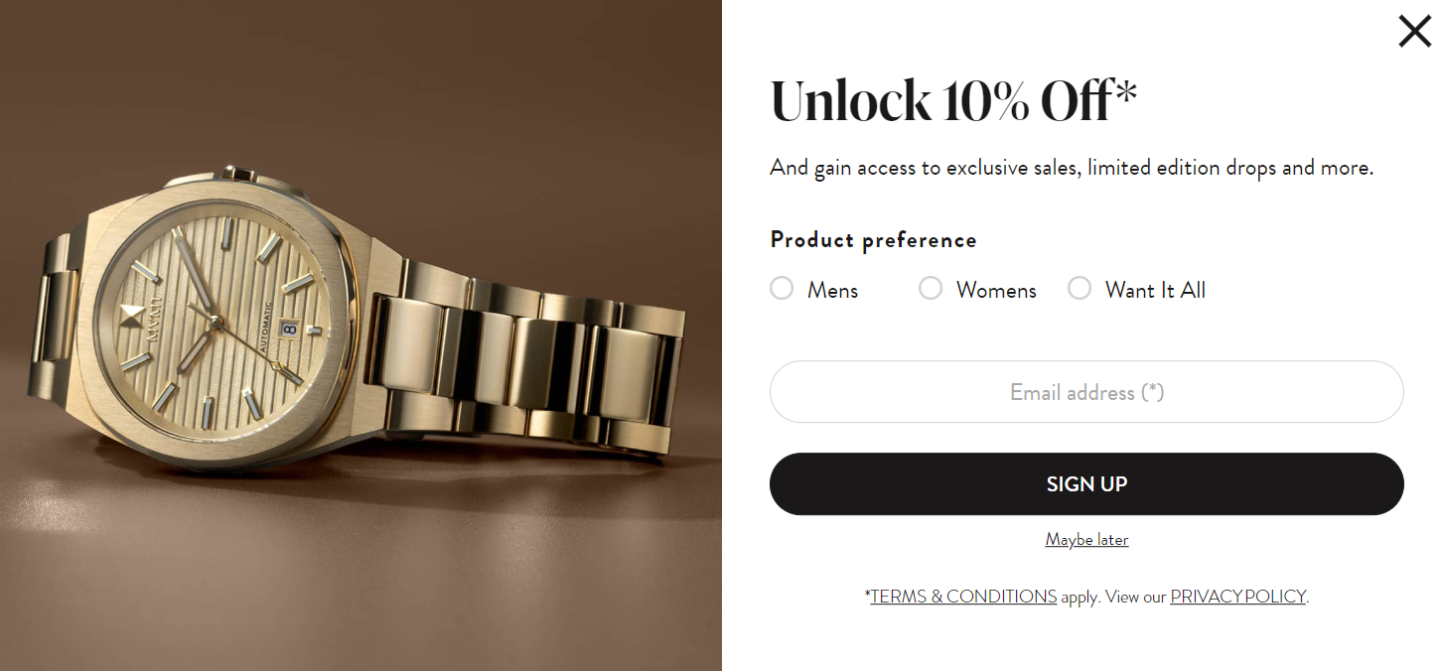The image size is (1440, 671).
Task: Click the black SIGN UP button
Action: pos(1087,484)
